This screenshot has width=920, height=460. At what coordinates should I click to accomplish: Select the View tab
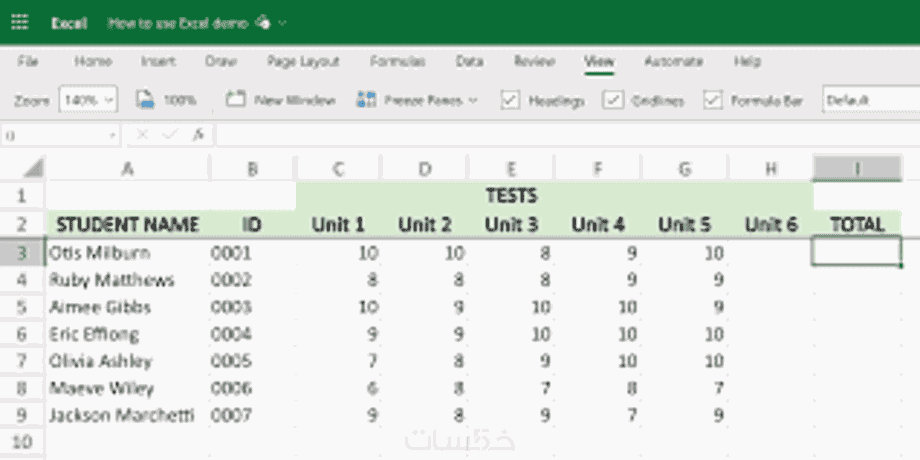[x=599, y=61]
